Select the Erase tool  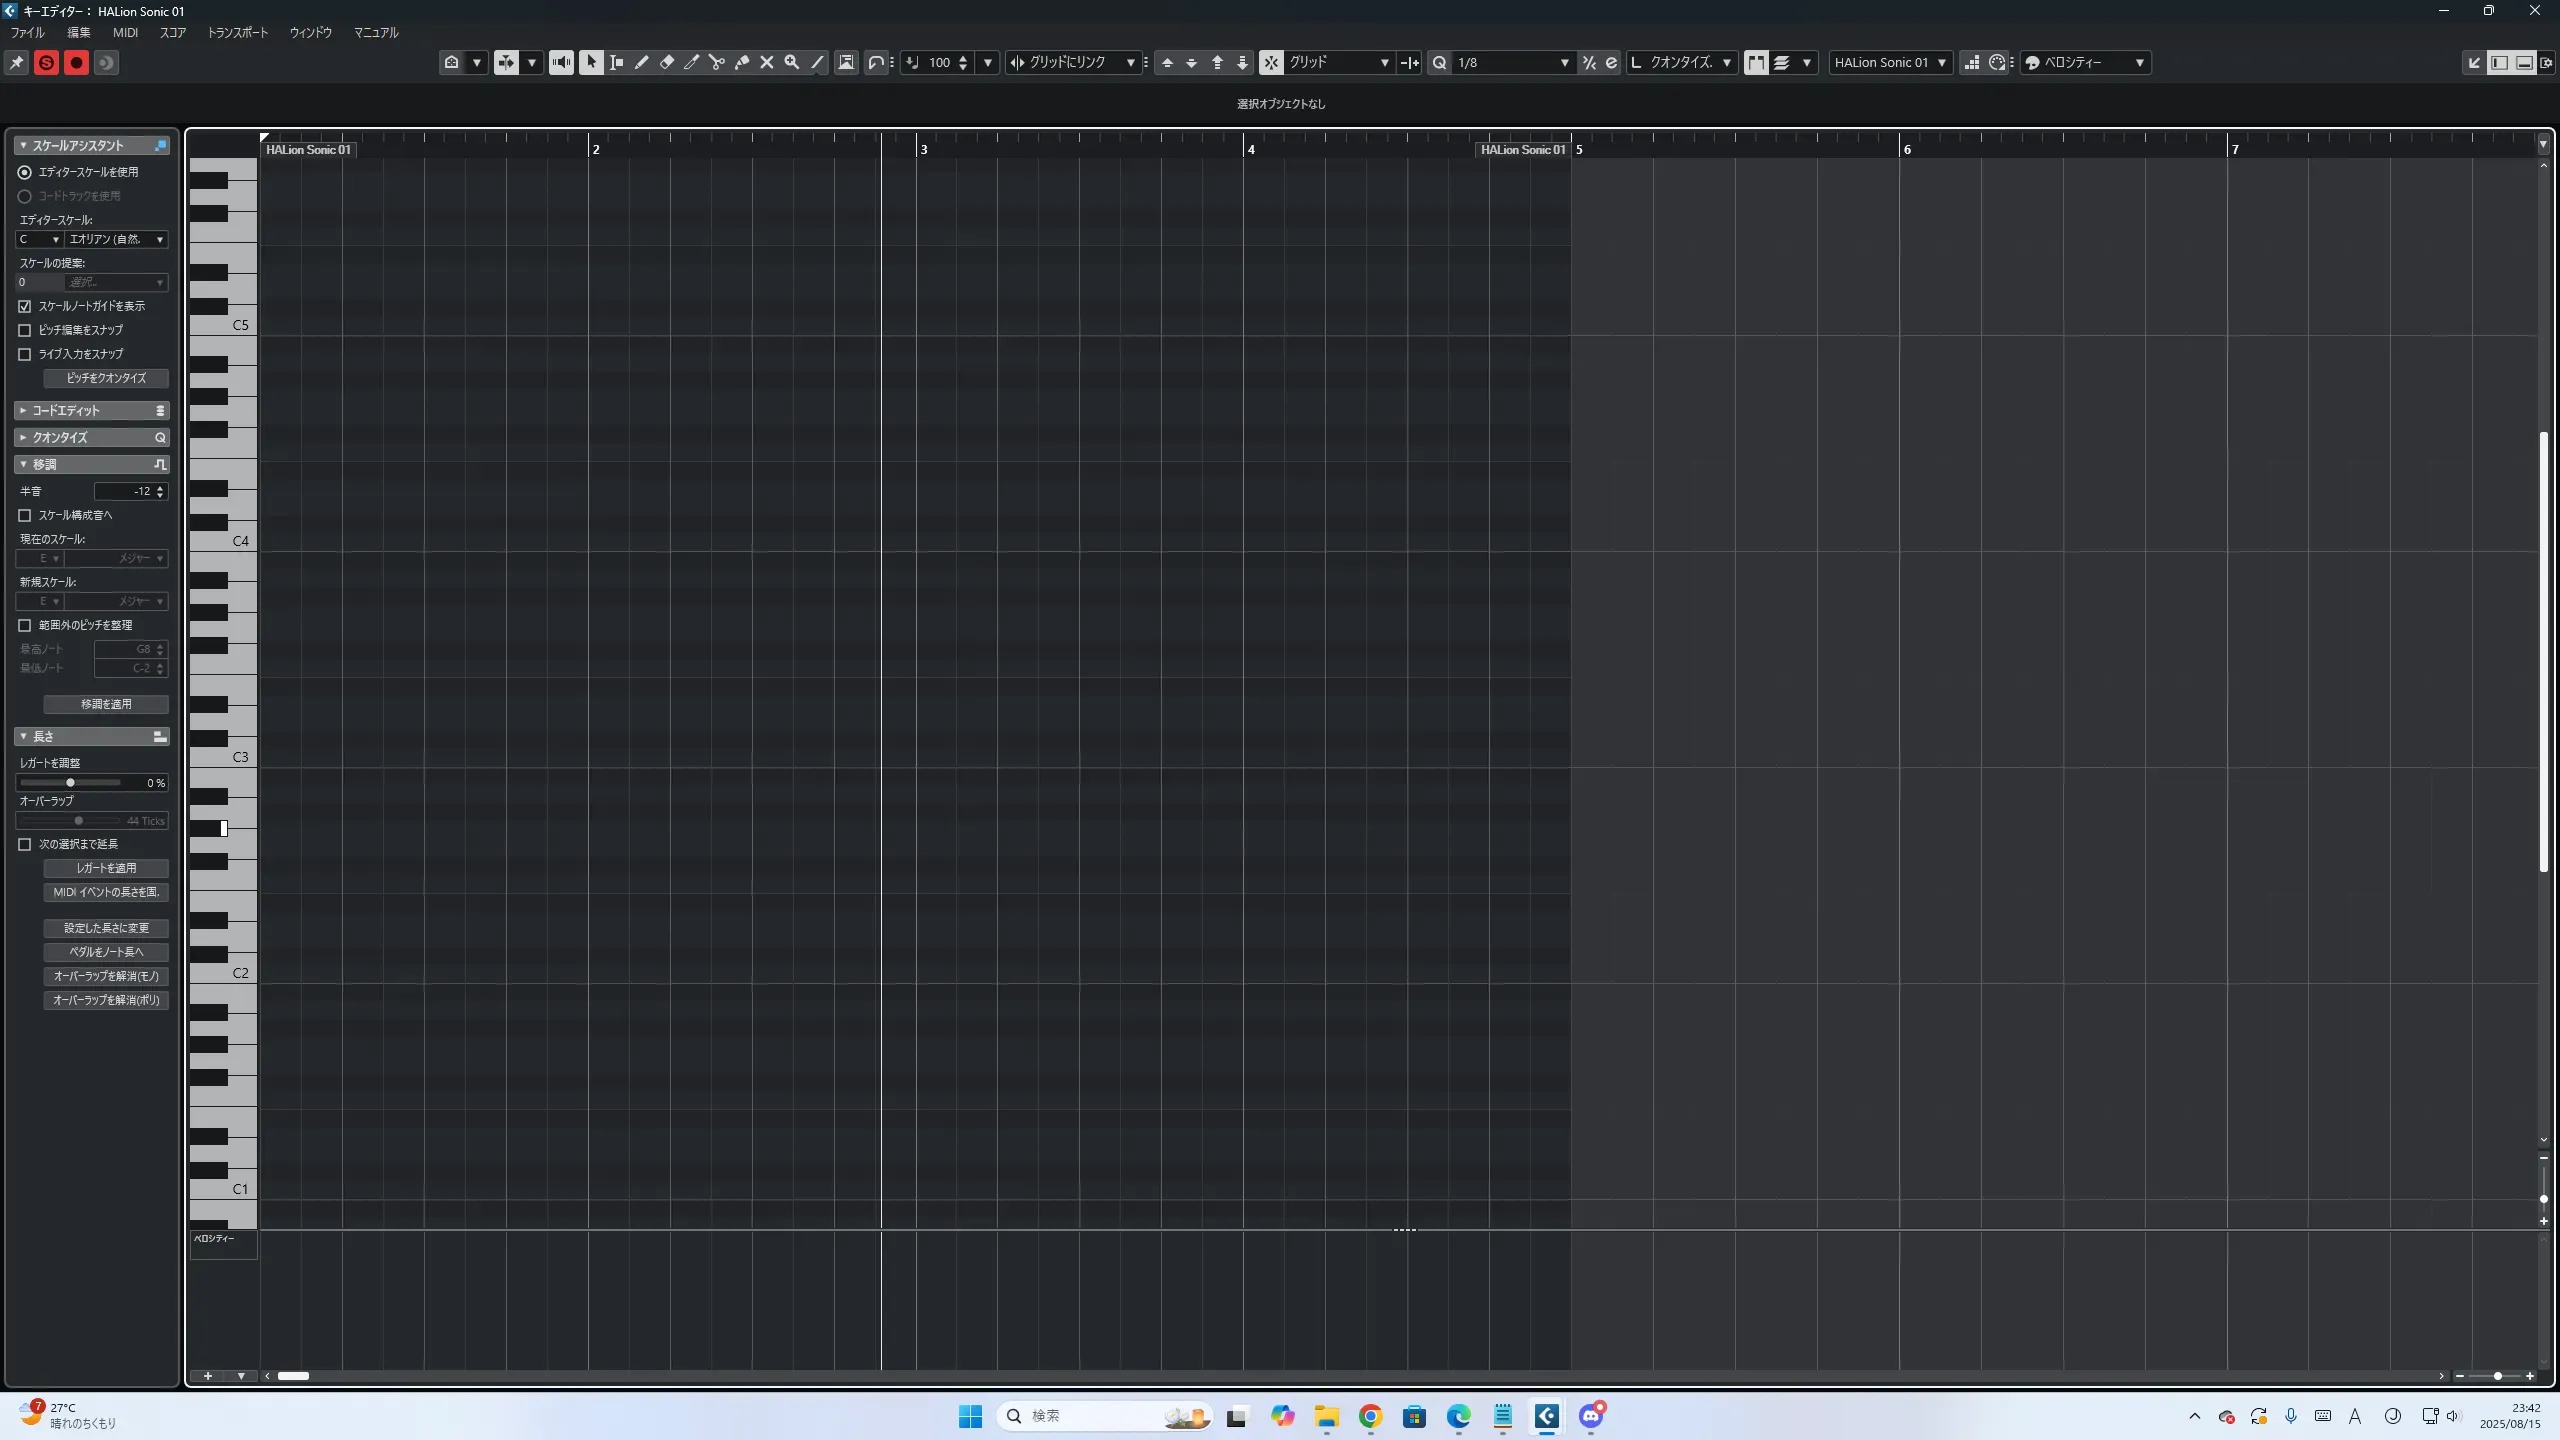point(666,63)
